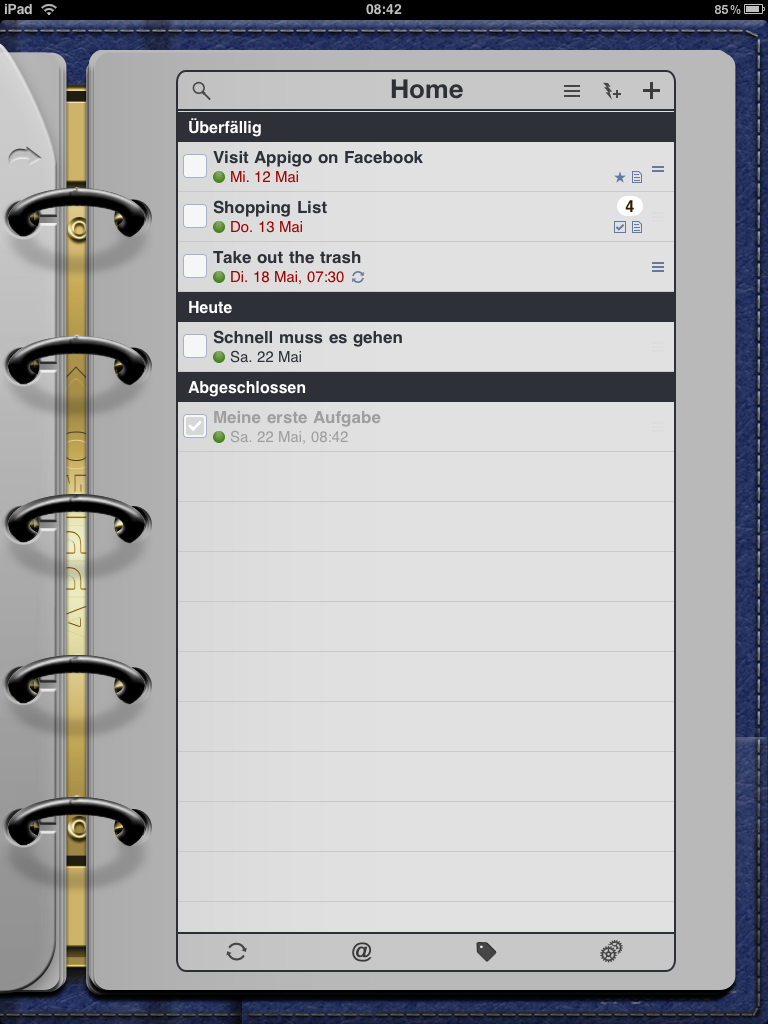Add a new task with plus icon
The image size is (768, 1024).
click(x=651, y=91)
